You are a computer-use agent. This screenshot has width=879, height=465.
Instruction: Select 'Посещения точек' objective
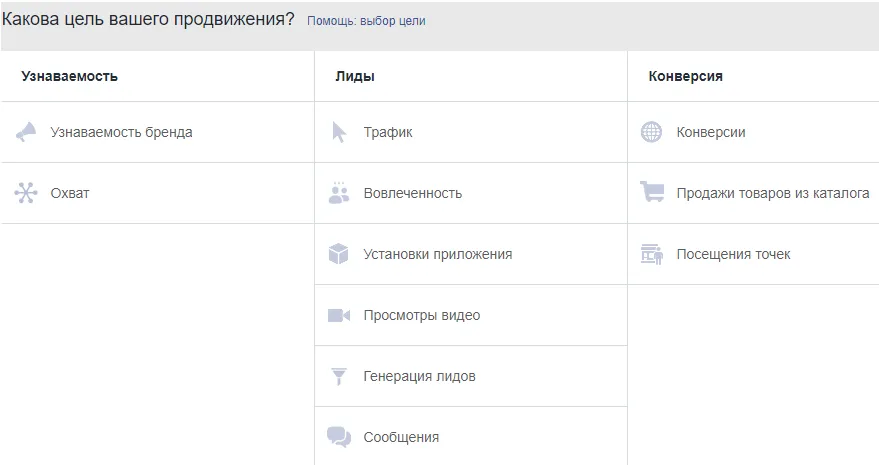click(x=733, y=254)
